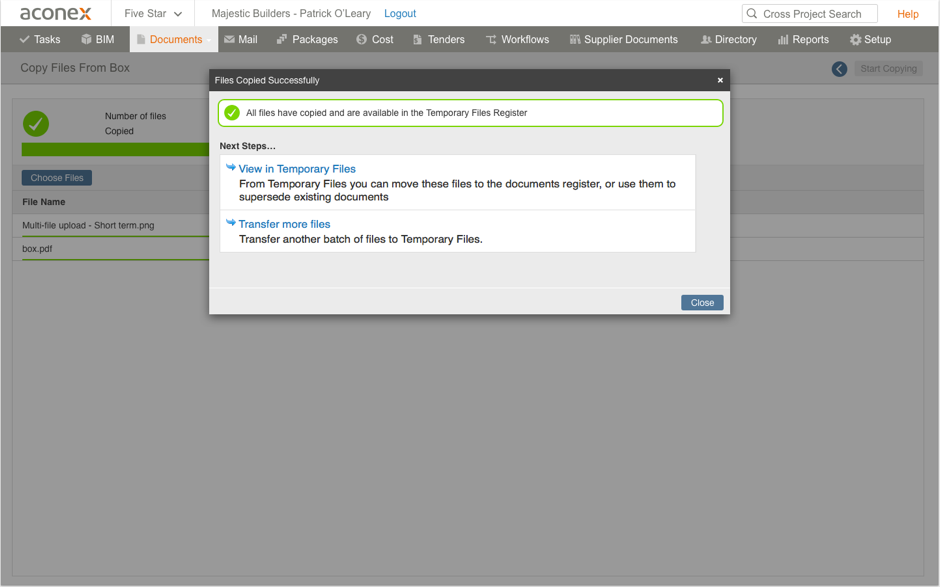Open the Packages menu
Image resolution: width=940 pixels, height=587 pixels.
[308, 40]
